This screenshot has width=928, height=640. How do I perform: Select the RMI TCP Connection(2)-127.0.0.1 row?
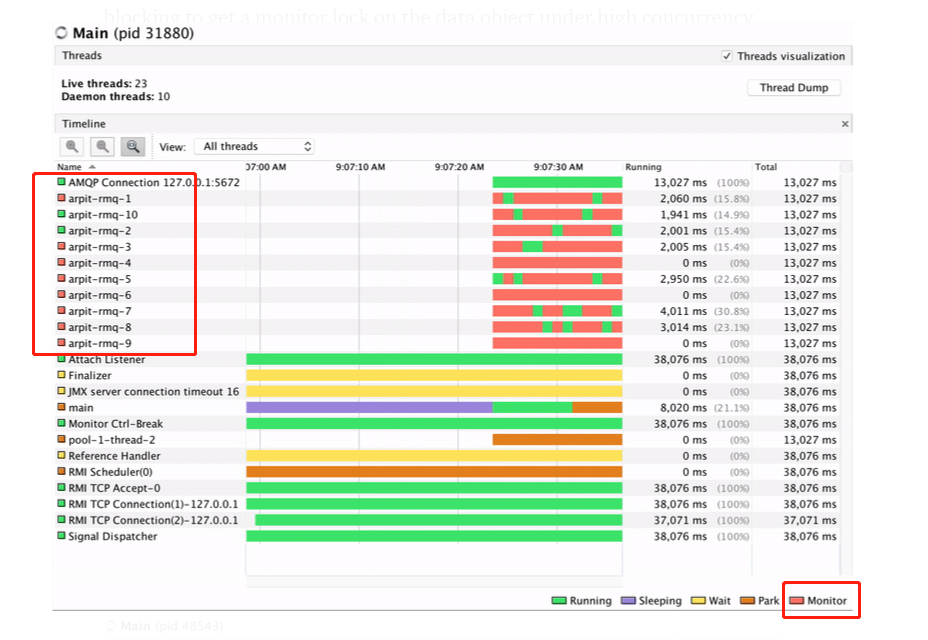(447, 520)
